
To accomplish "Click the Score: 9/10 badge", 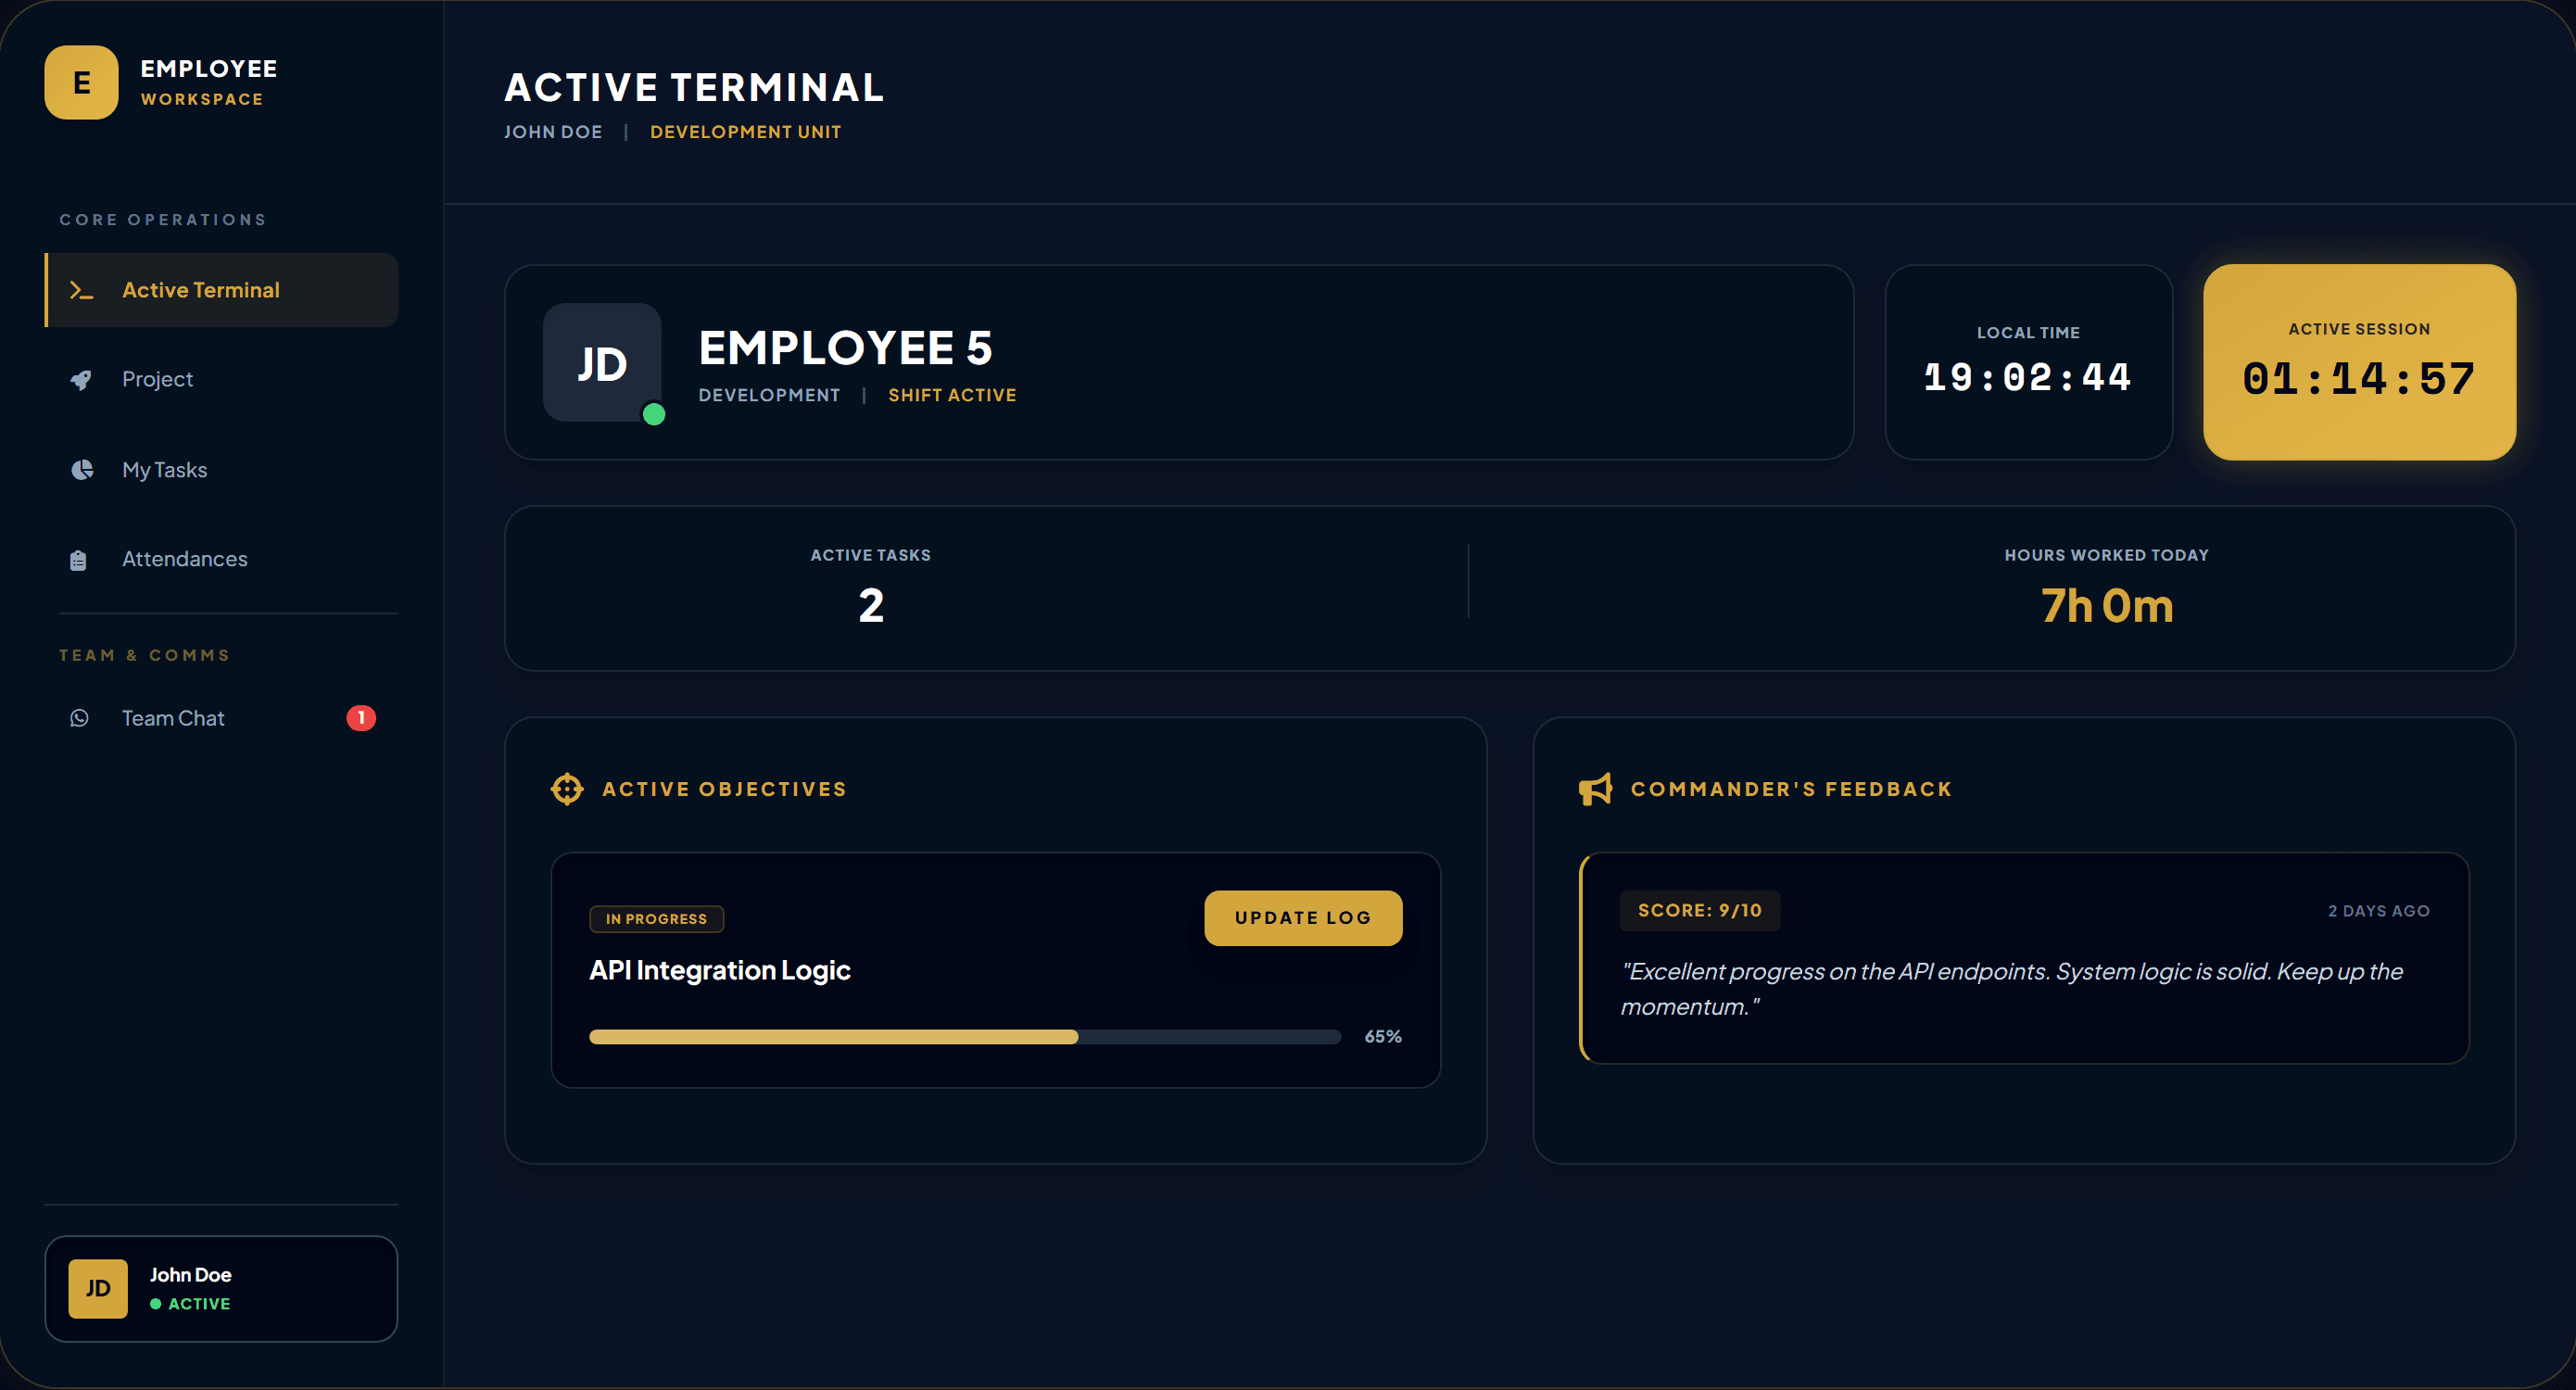I will click(x=1699, y=911).
